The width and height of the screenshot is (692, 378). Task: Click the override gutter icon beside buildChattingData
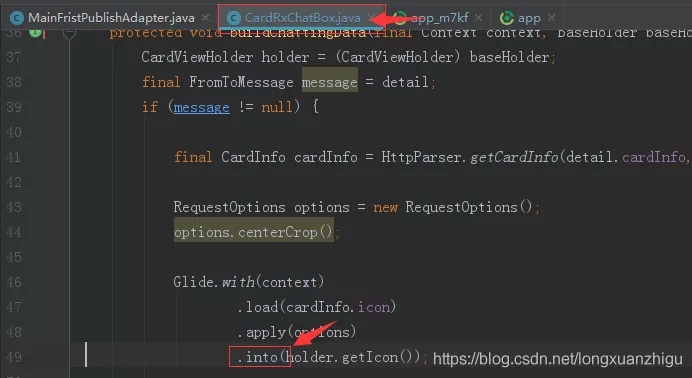tap(36, 32)
